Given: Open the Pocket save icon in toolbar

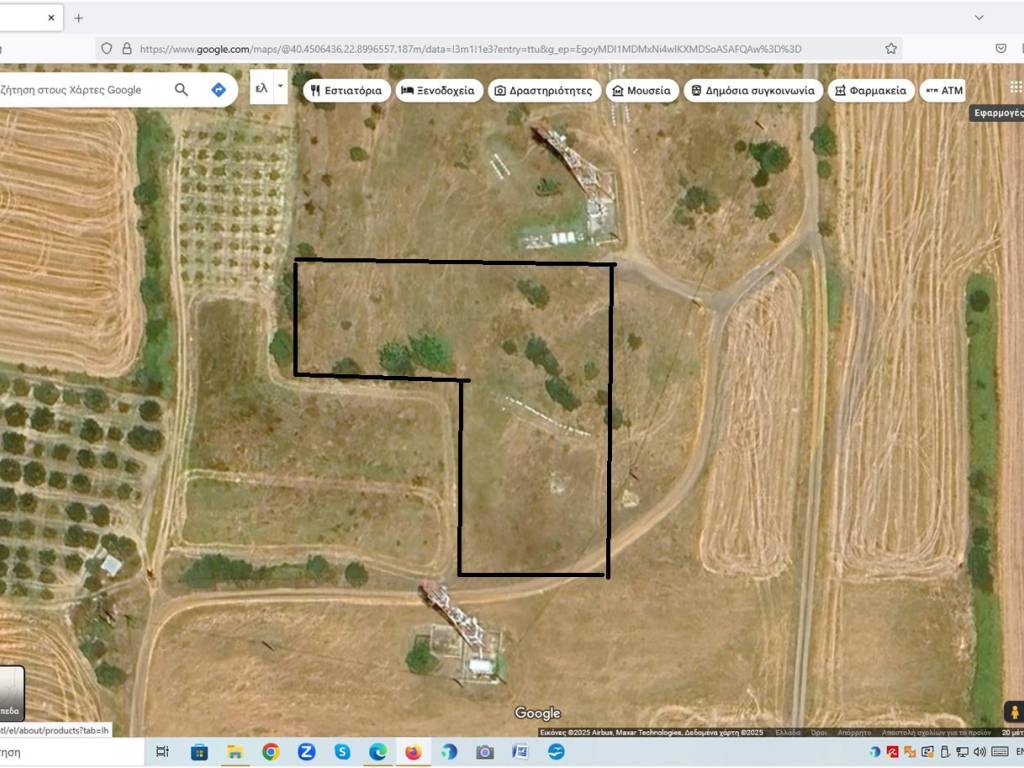Looking at the screenshot, I should coord(1001,48).
